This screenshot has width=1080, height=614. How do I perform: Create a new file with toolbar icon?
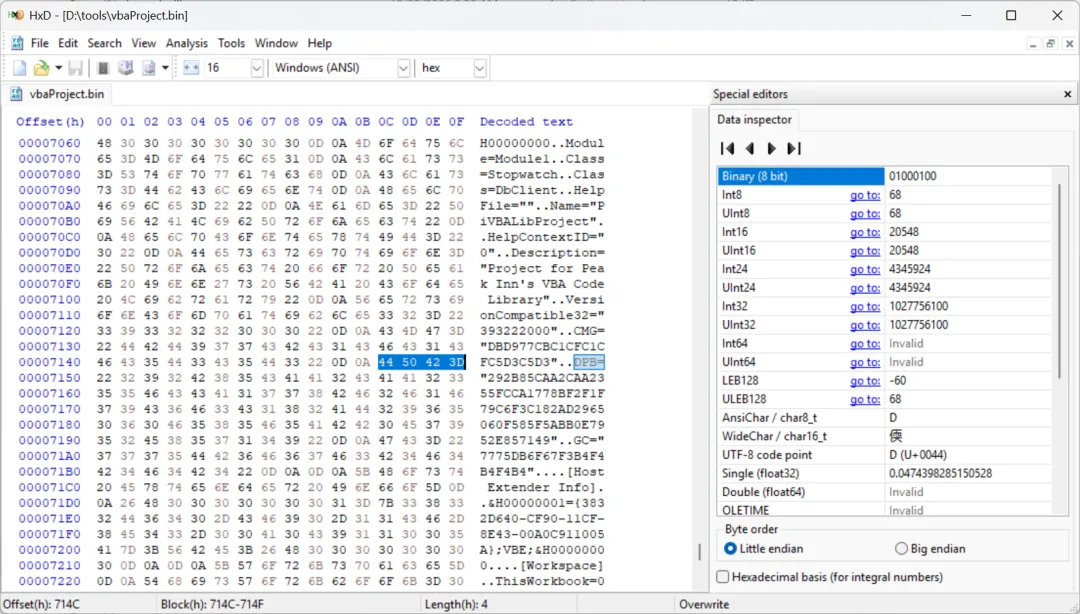[x=19, y=68]
